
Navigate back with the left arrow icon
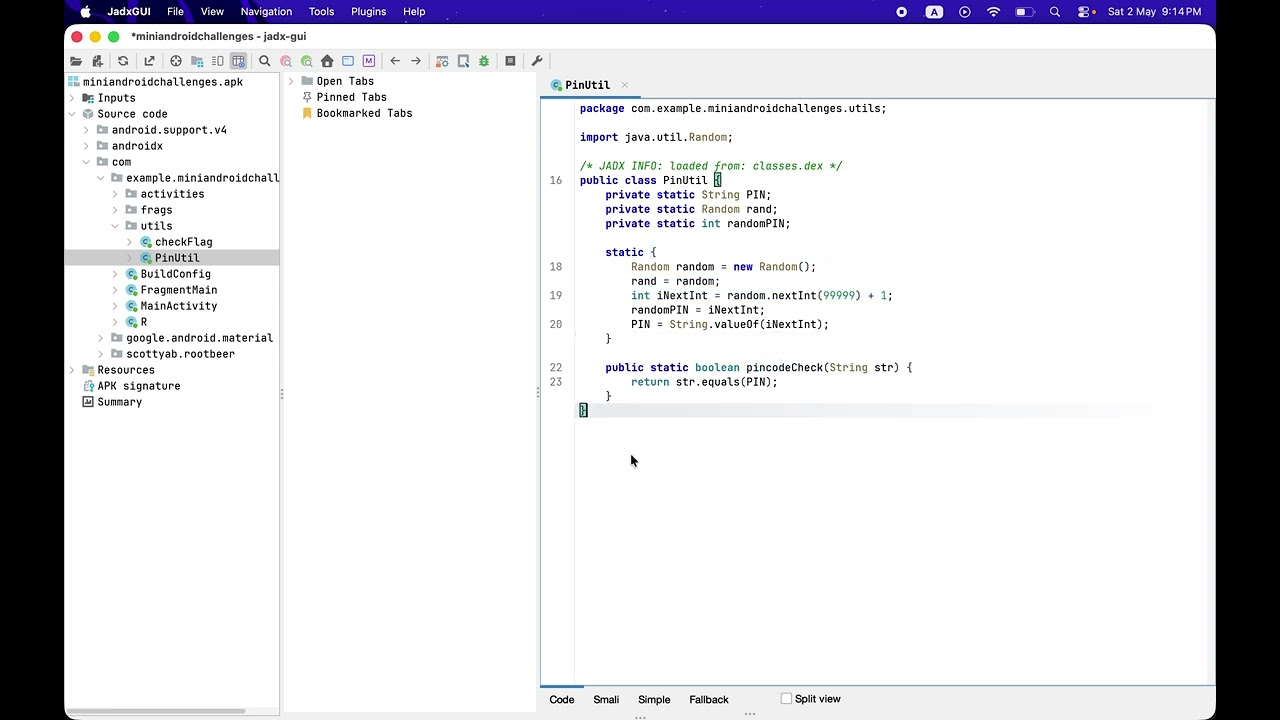point(395,61)
